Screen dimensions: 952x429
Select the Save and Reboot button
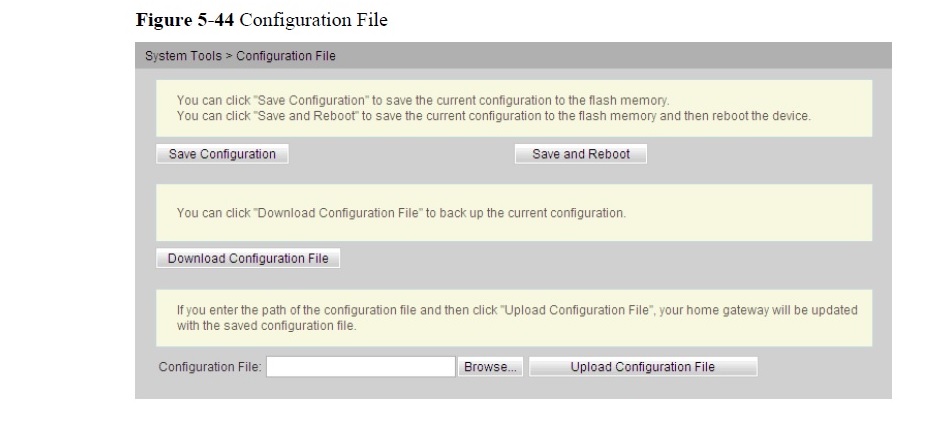581,154
